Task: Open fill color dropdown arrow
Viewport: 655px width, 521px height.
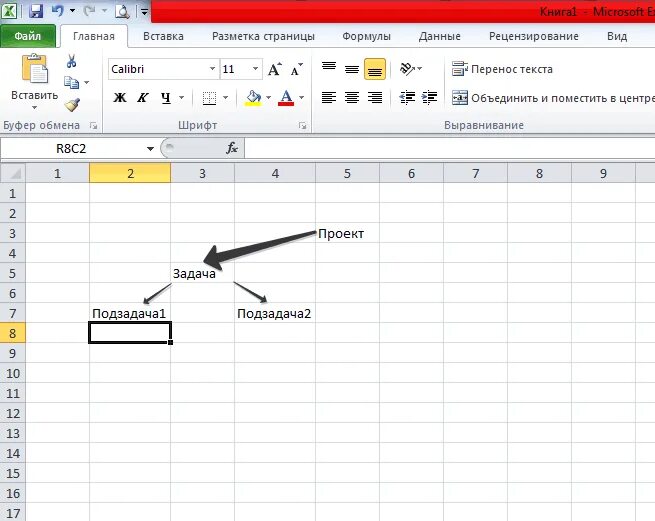Action: (269, 98)
